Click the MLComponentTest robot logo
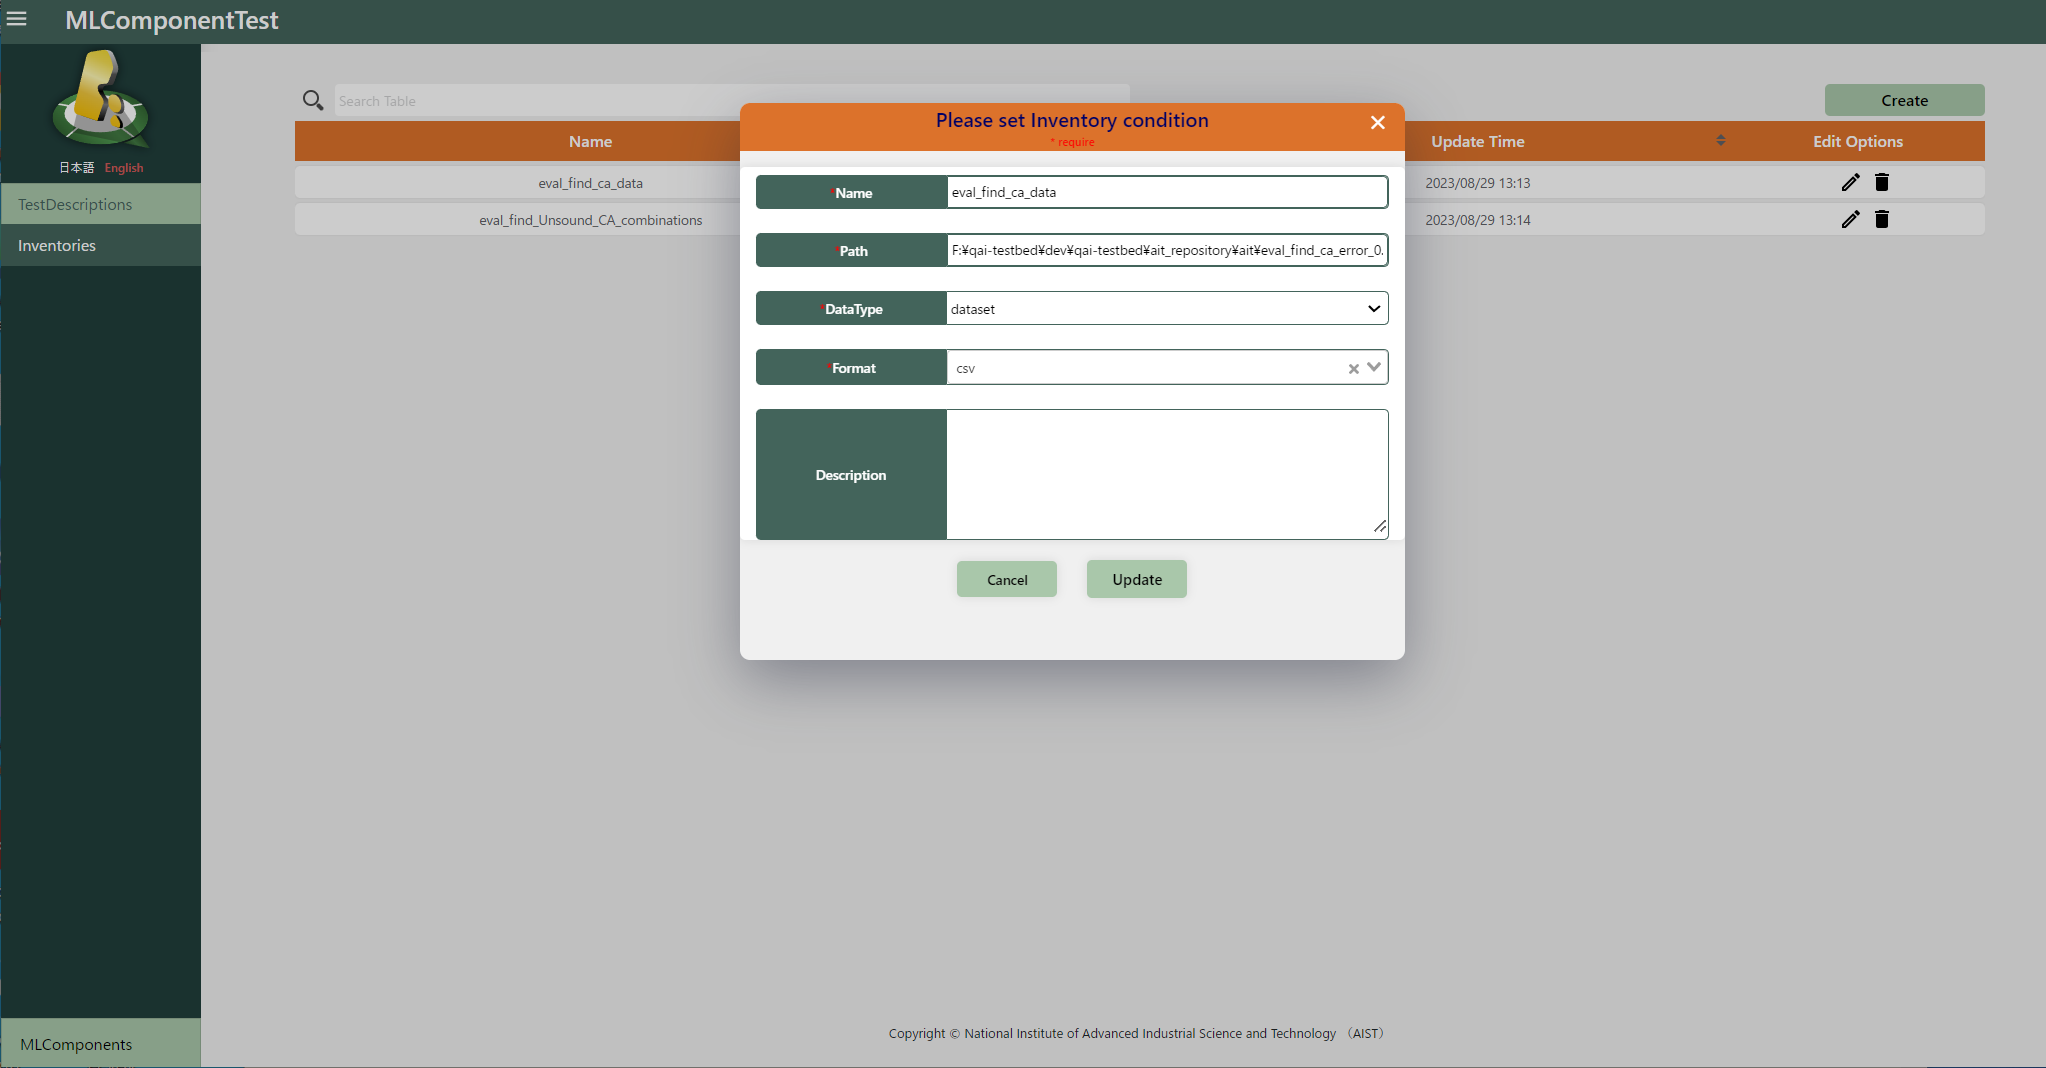 point(100,100)
